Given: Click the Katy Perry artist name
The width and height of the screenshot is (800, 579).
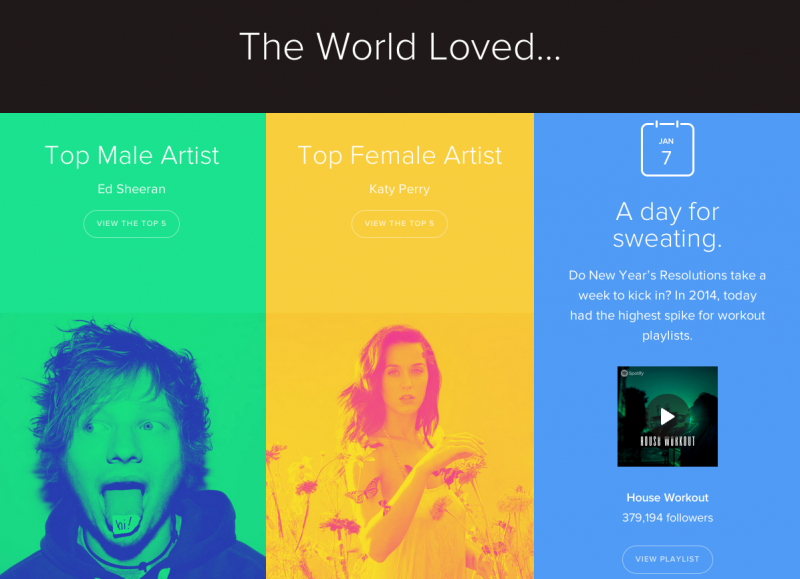Looking at the screenshot, I should (399, 189).
